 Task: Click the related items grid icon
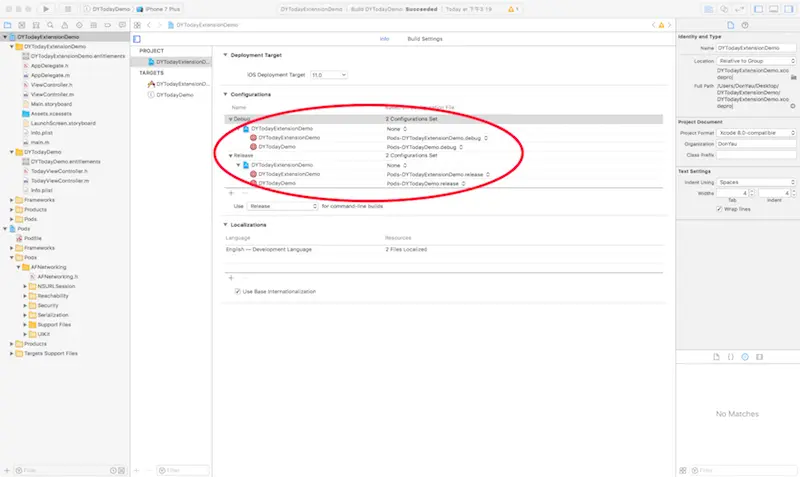coord(137,25)
